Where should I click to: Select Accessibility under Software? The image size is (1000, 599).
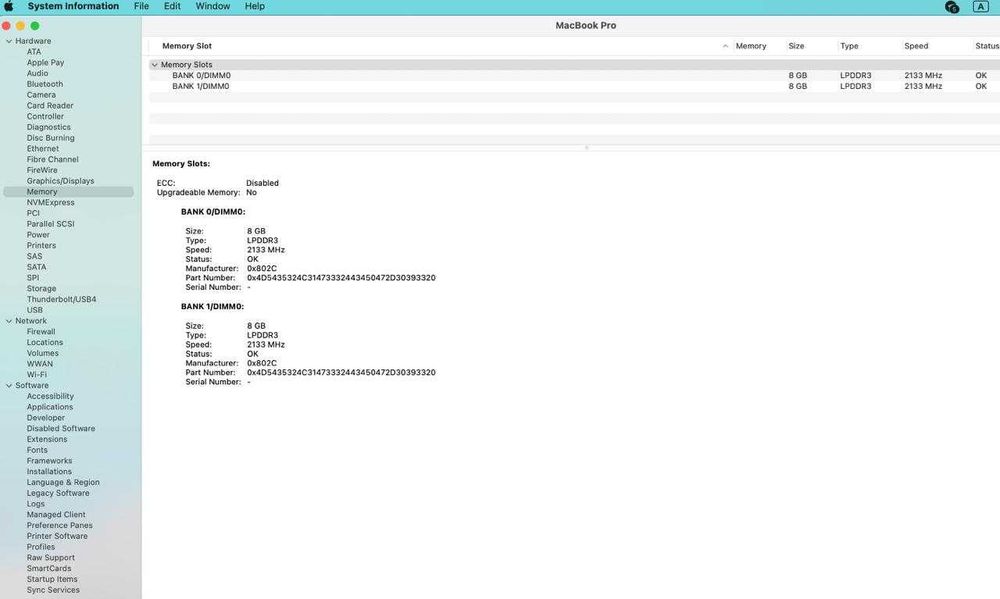tap(50, 396)
